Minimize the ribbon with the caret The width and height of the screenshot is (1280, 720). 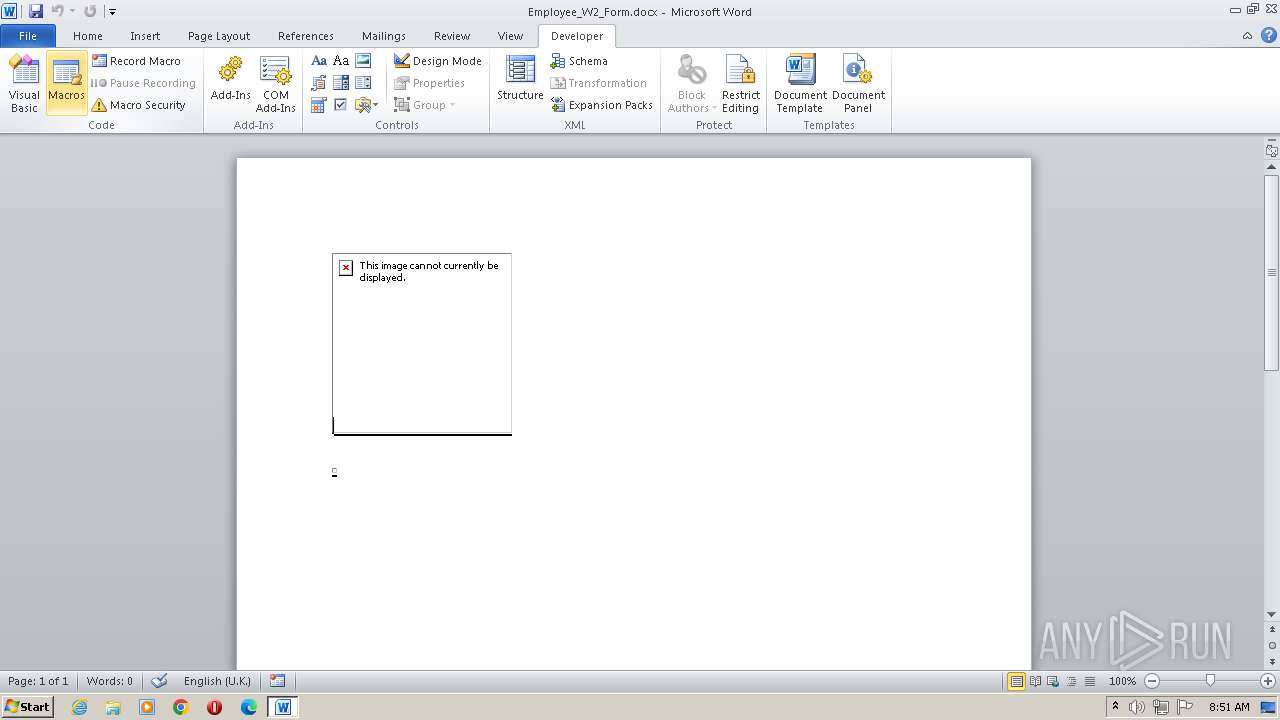point(1247,36)
